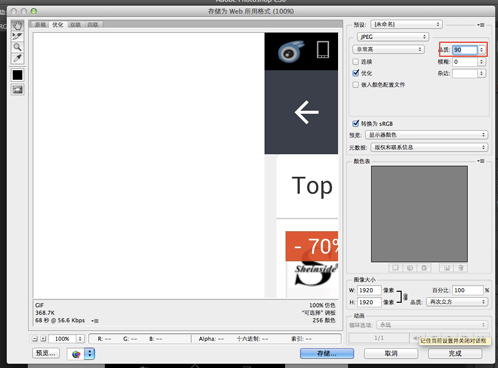
Task: Click the 368.7K file size text
Action: [45, 313]
